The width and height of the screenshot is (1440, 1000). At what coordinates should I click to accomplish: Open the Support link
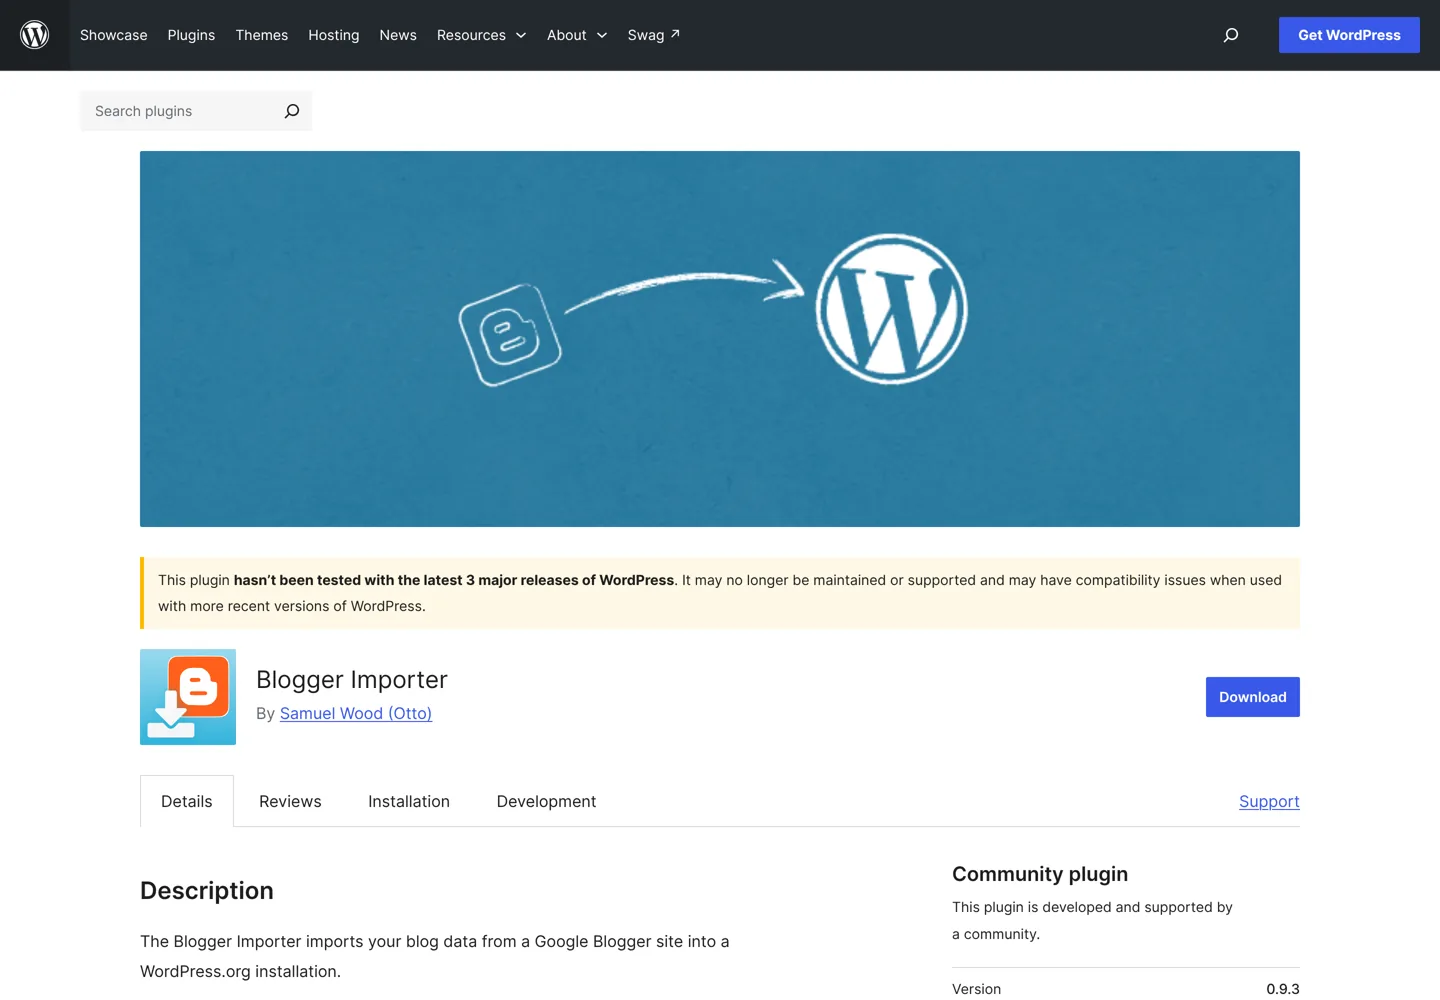click(x=1269, y=801)
